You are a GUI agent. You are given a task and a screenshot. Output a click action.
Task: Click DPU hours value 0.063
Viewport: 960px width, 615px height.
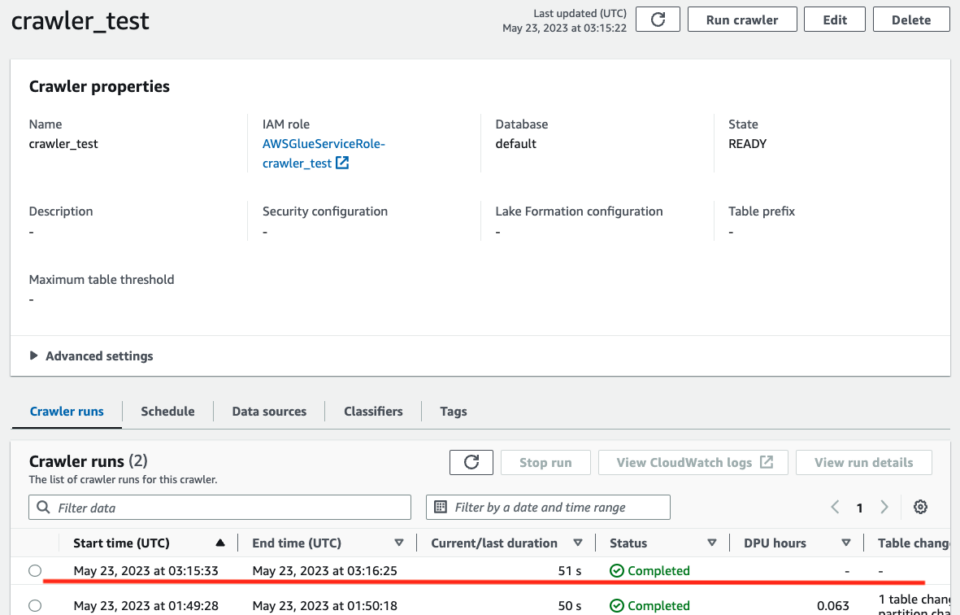pos(833,606)
